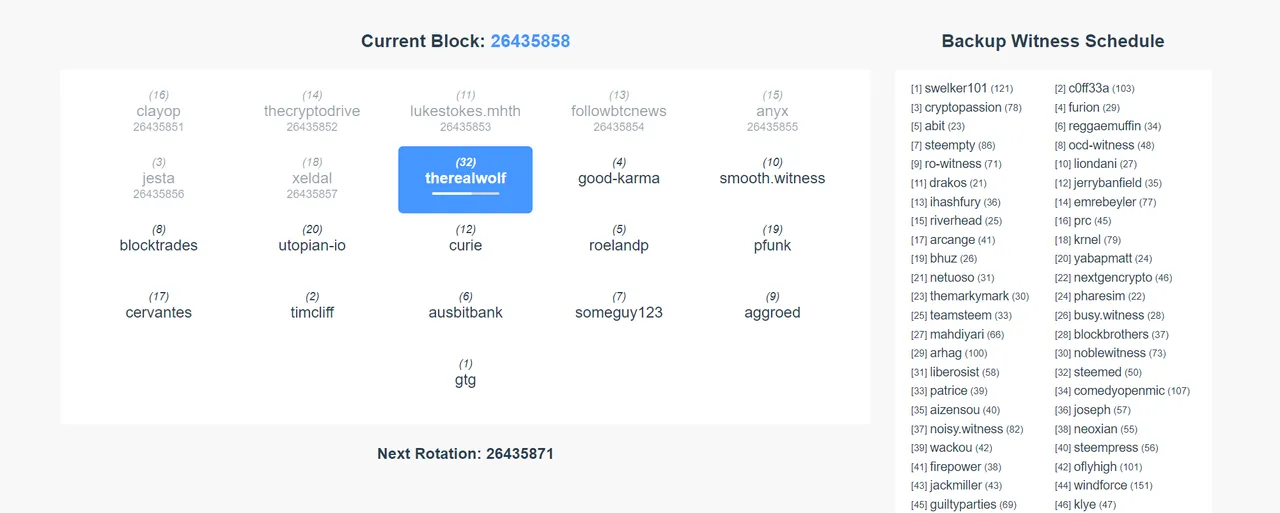The width and height of the screenshot is (1280, 513).
Task: Click the therealwolf progress bar
Action: click(x=465, y=194)
